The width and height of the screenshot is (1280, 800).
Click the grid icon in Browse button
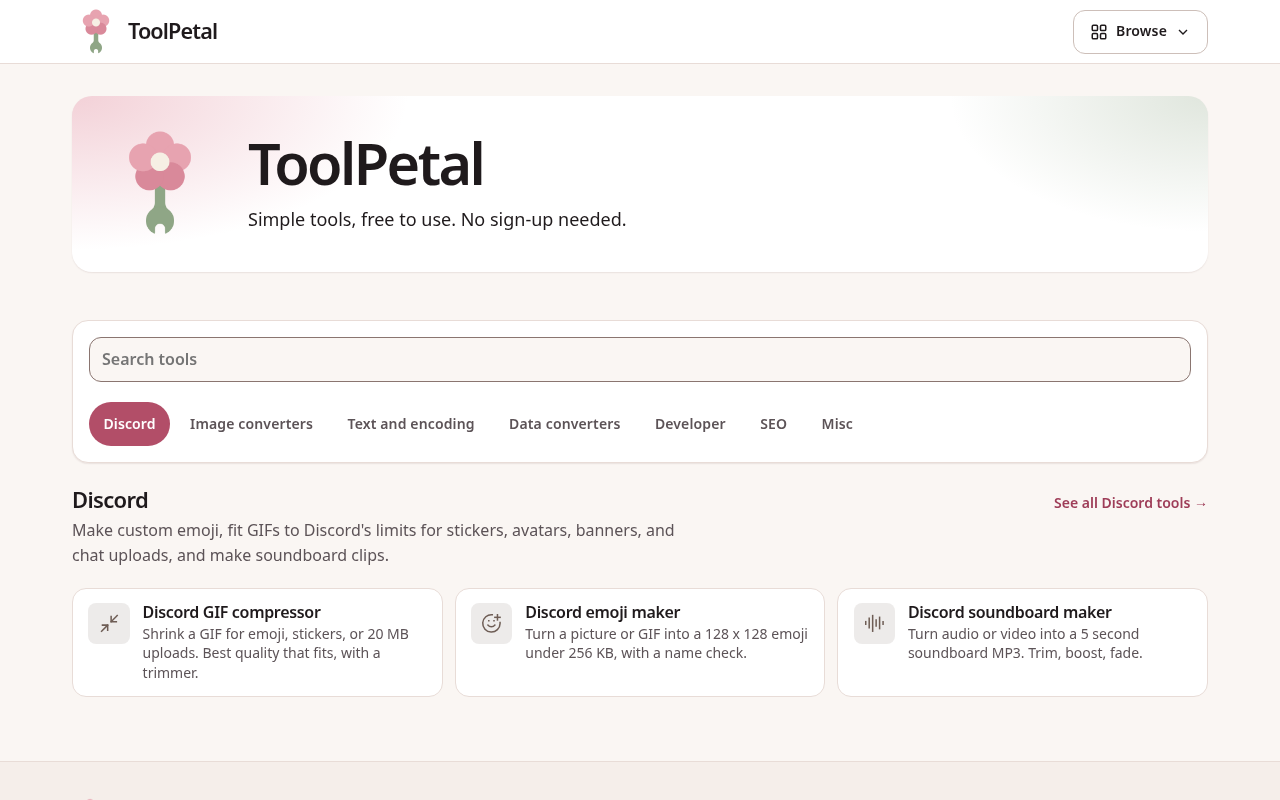pyautogui.click(x=1099, y=32)
